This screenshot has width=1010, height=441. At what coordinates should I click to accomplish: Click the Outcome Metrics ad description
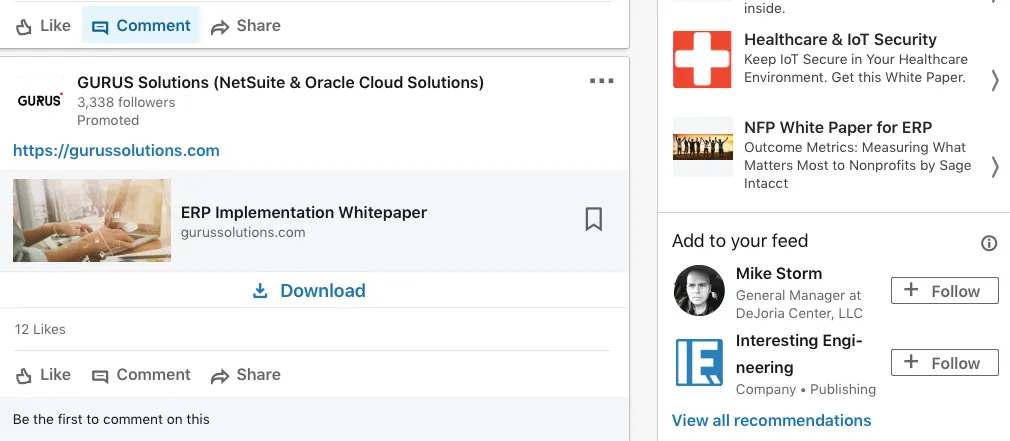click(857, 165)
